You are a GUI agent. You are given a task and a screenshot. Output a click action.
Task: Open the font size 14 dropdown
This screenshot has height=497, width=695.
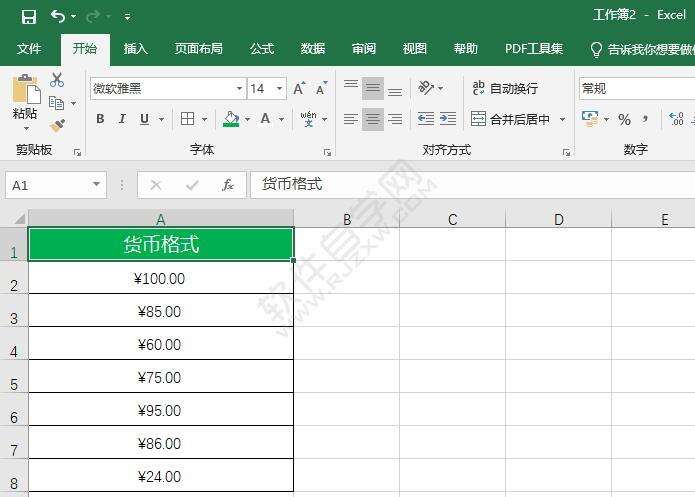coord(280,89)
